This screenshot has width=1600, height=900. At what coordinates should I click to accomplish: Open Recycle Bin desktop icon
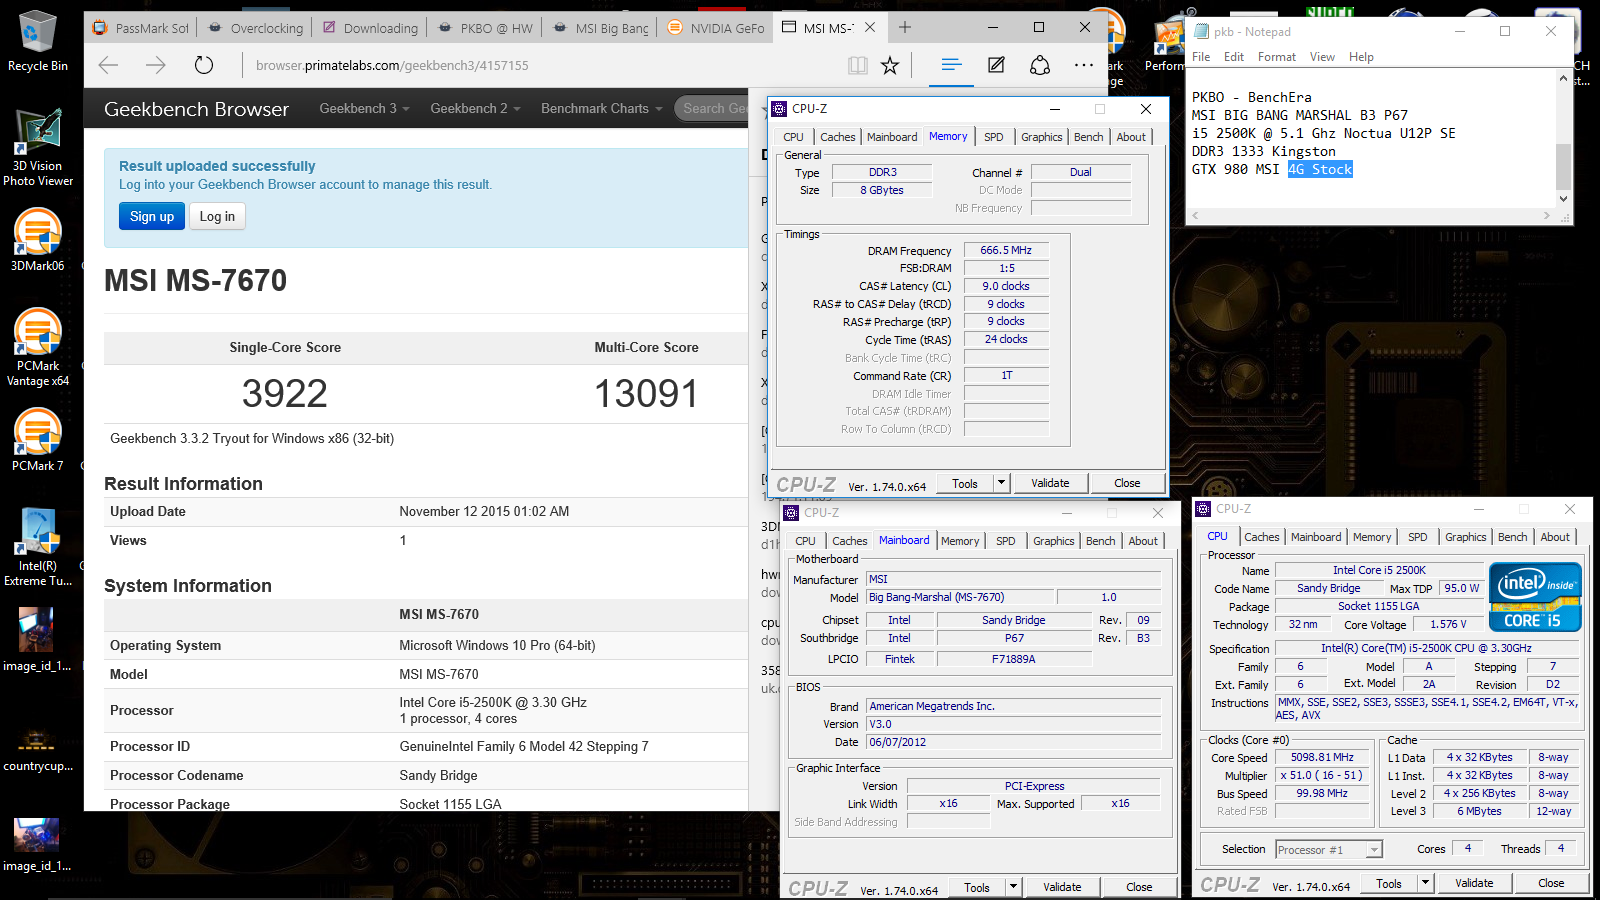(37, 42)
